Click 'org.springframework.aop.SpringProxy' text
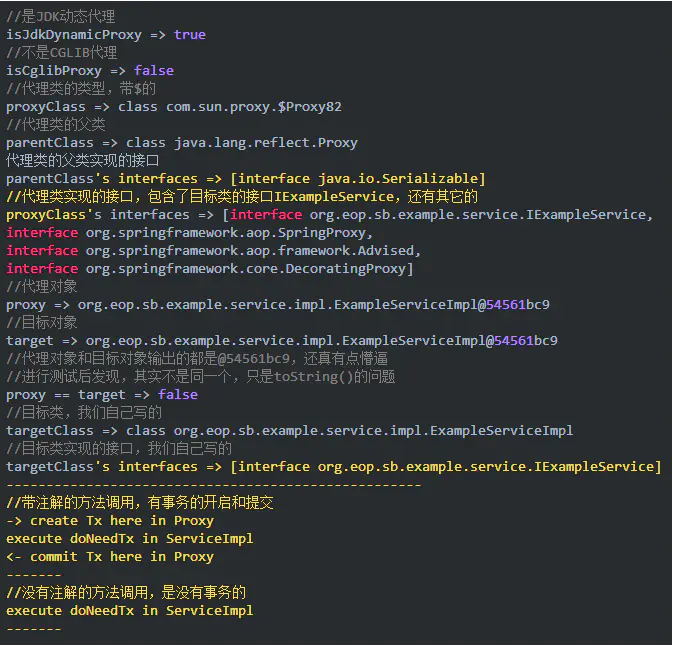 (x=226, y=233)
